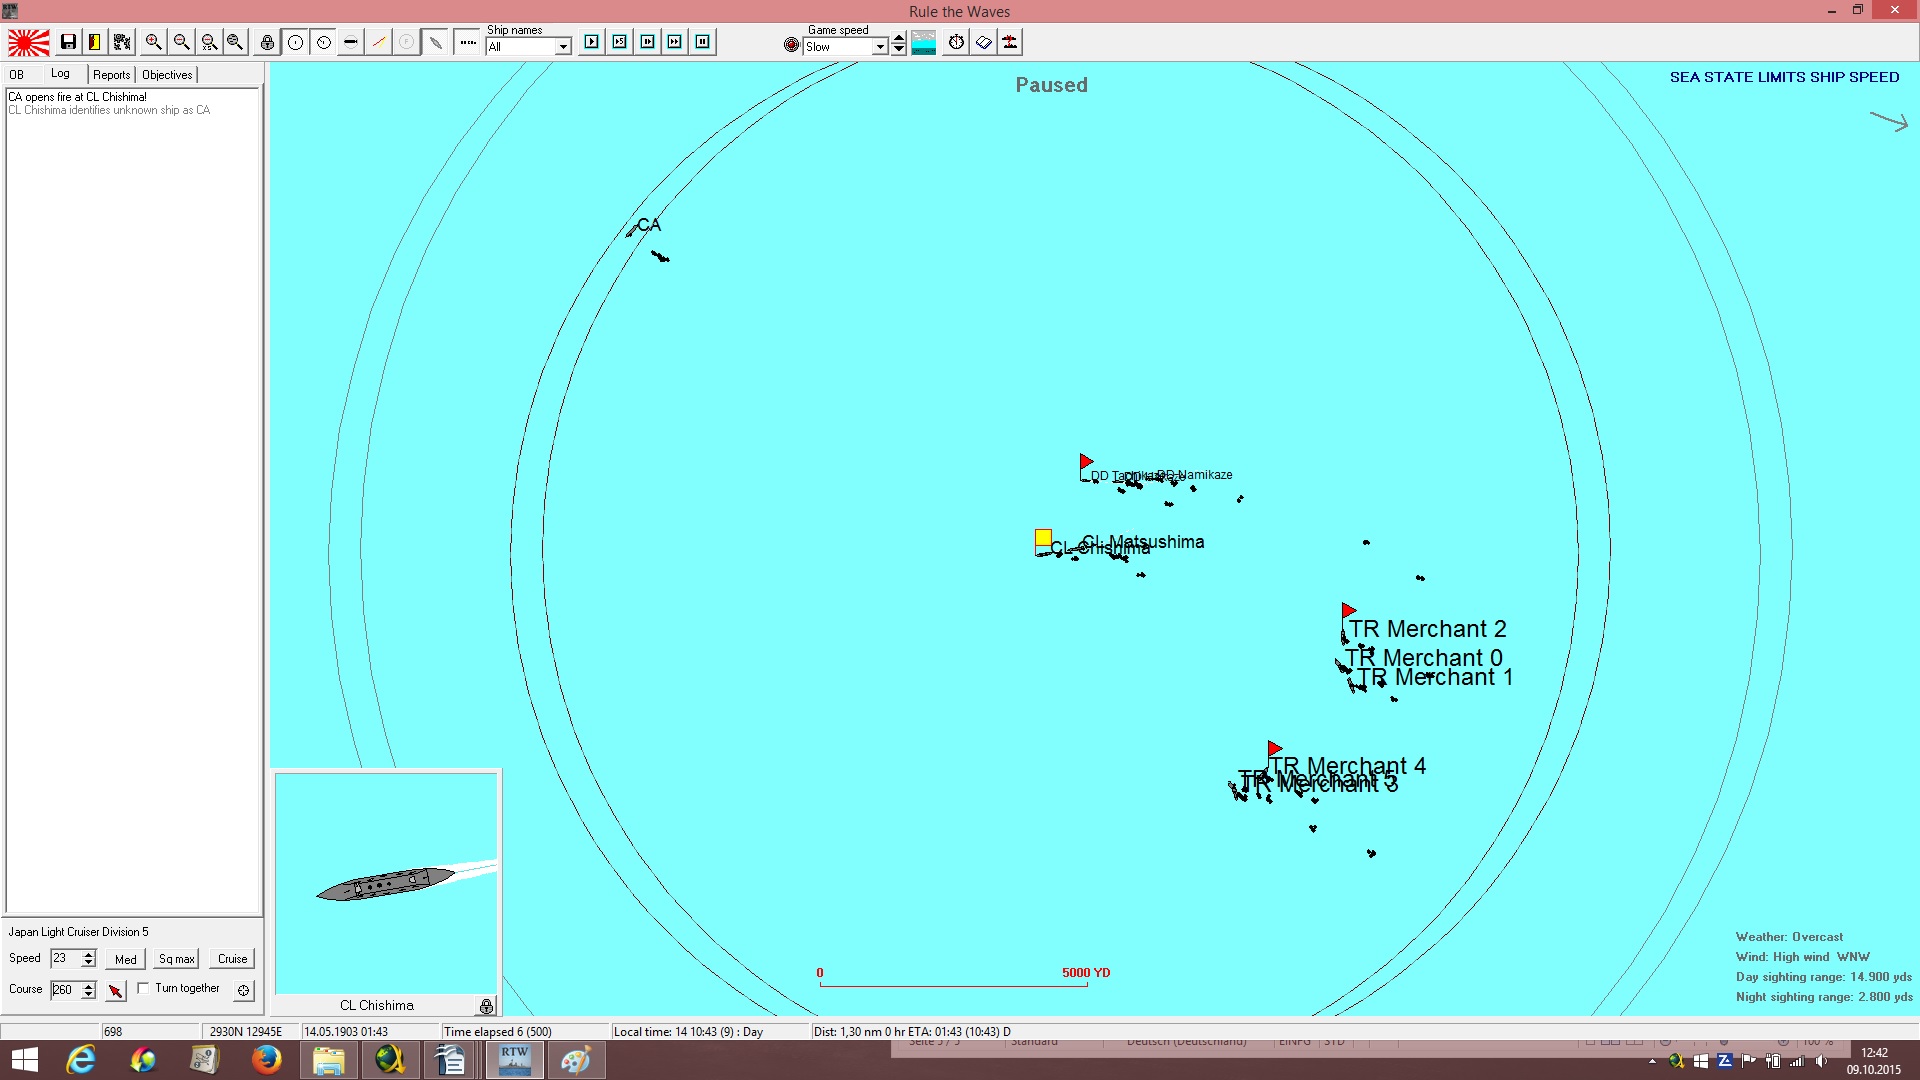Viewport: 1920px width, 1080px height.
Task: Switch to the OB tab
Action: 17,75
